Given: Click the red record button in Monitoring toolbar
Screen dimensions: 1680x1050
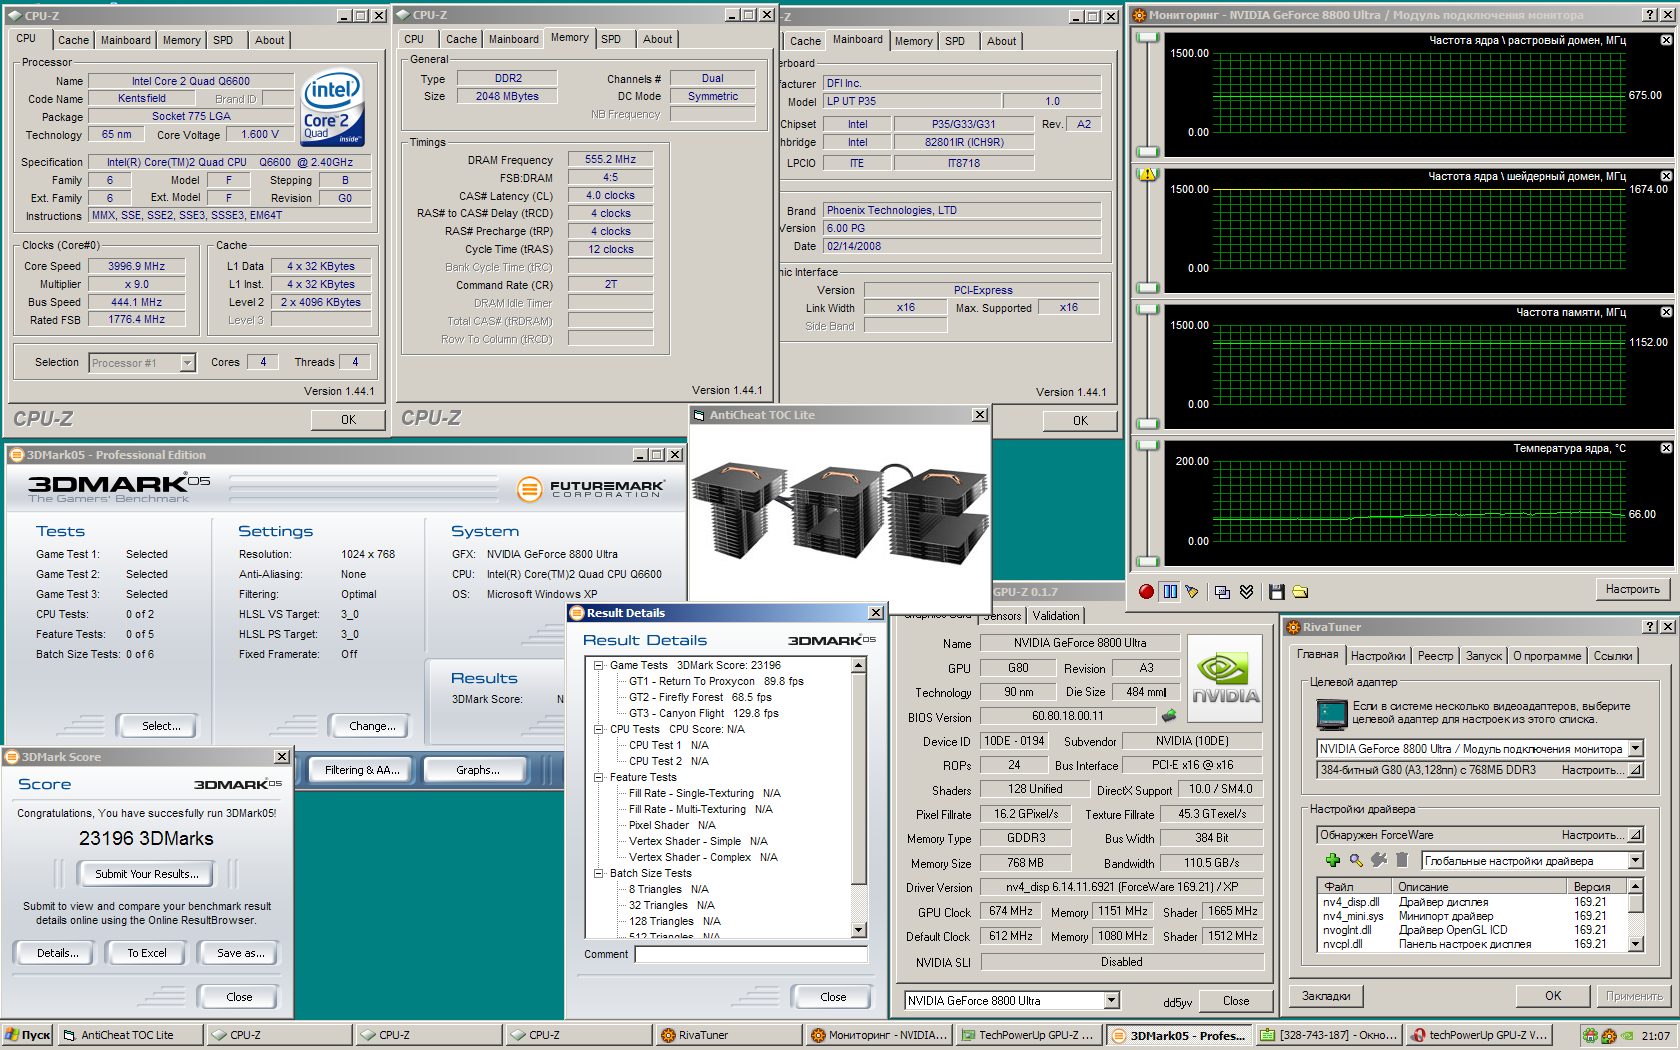Looking at the screenshot, I should 1146,591.
